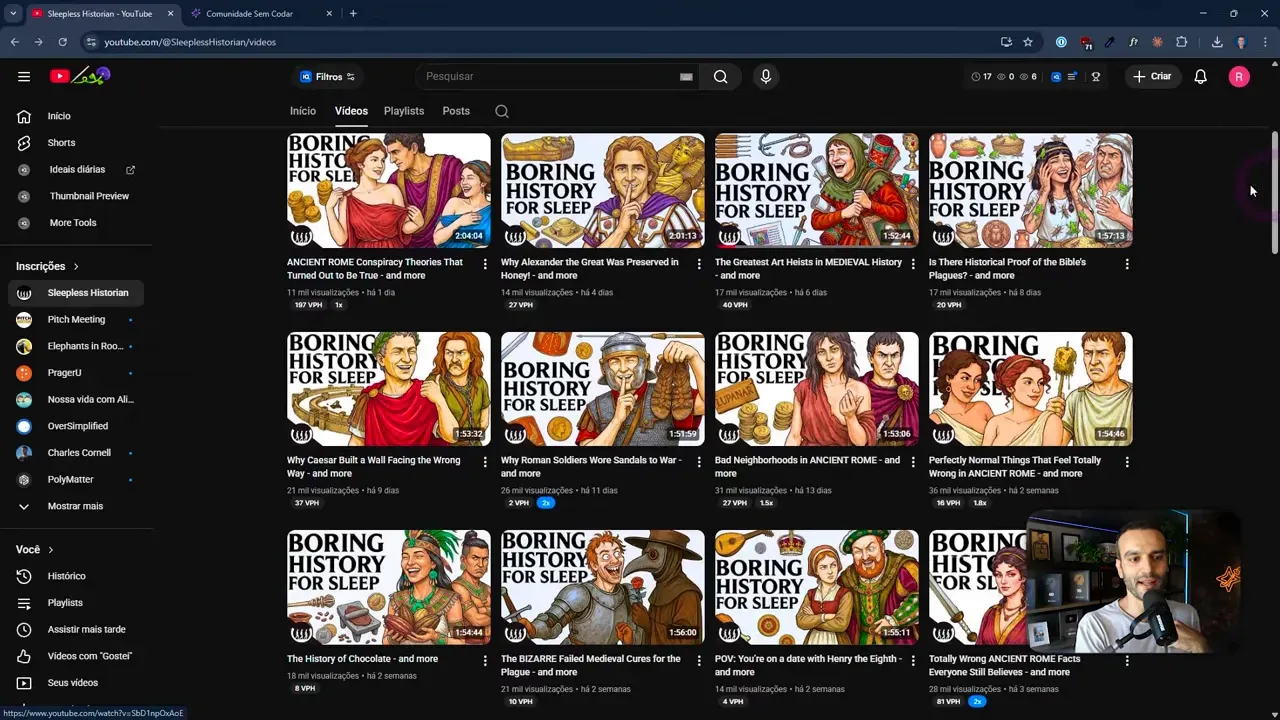Open Shorts from the sidebar
Viewport: 1280px width, 720px height.
61,142
